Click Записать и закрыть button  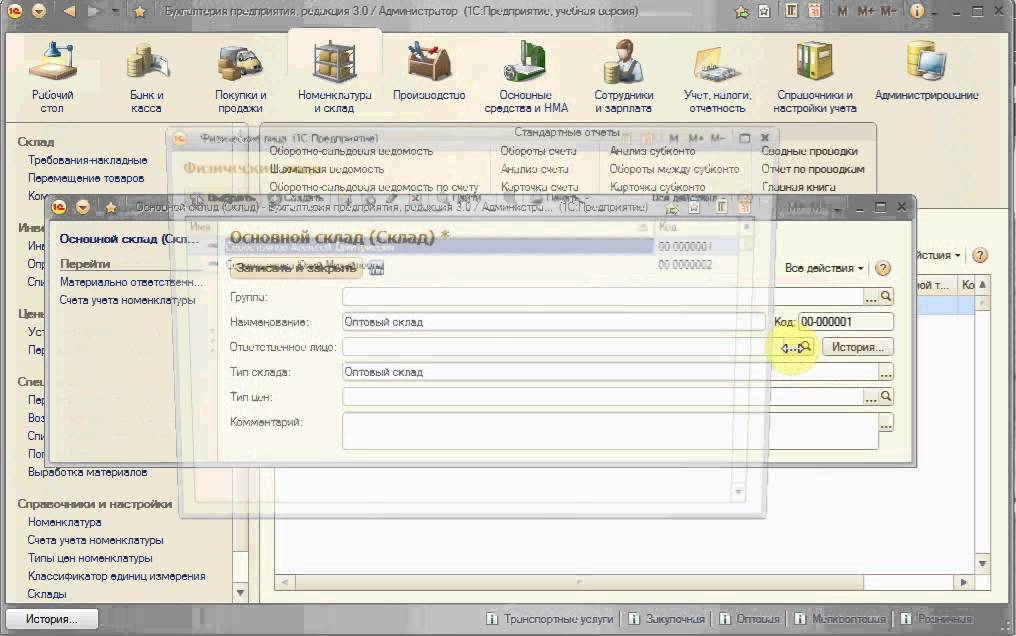point(296,267)
